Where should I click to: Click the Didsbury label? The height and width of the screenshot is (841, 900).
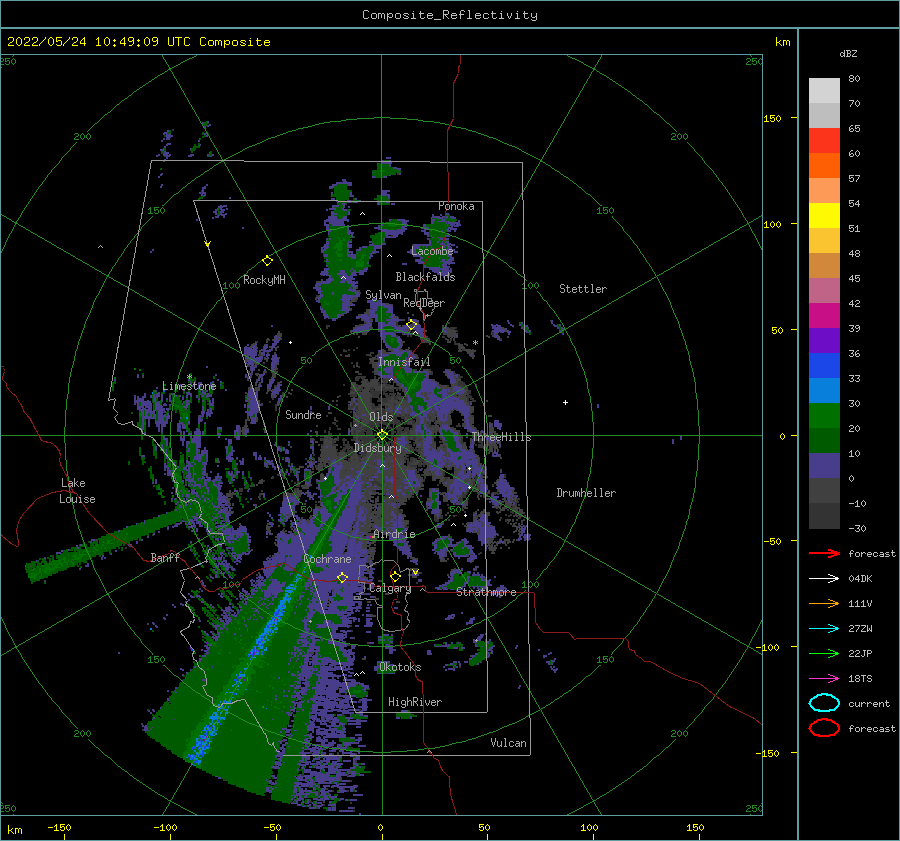click(378, 448)
